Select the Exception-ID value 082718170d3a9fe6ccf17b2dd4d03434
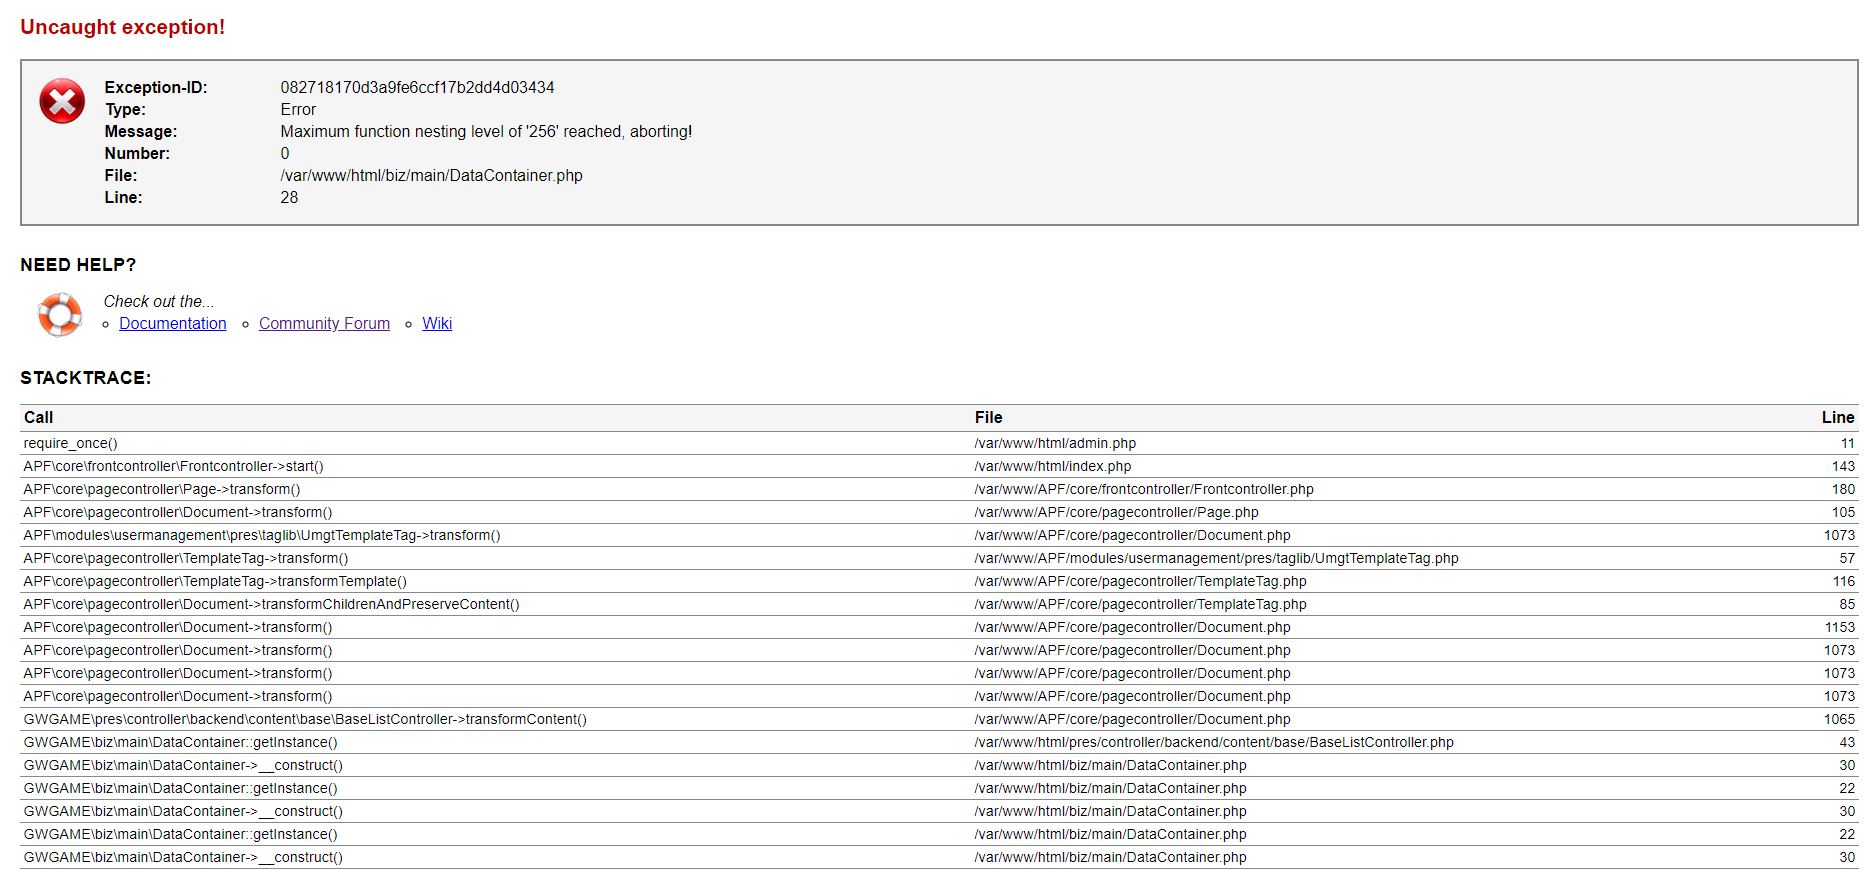 click(417, 87)
